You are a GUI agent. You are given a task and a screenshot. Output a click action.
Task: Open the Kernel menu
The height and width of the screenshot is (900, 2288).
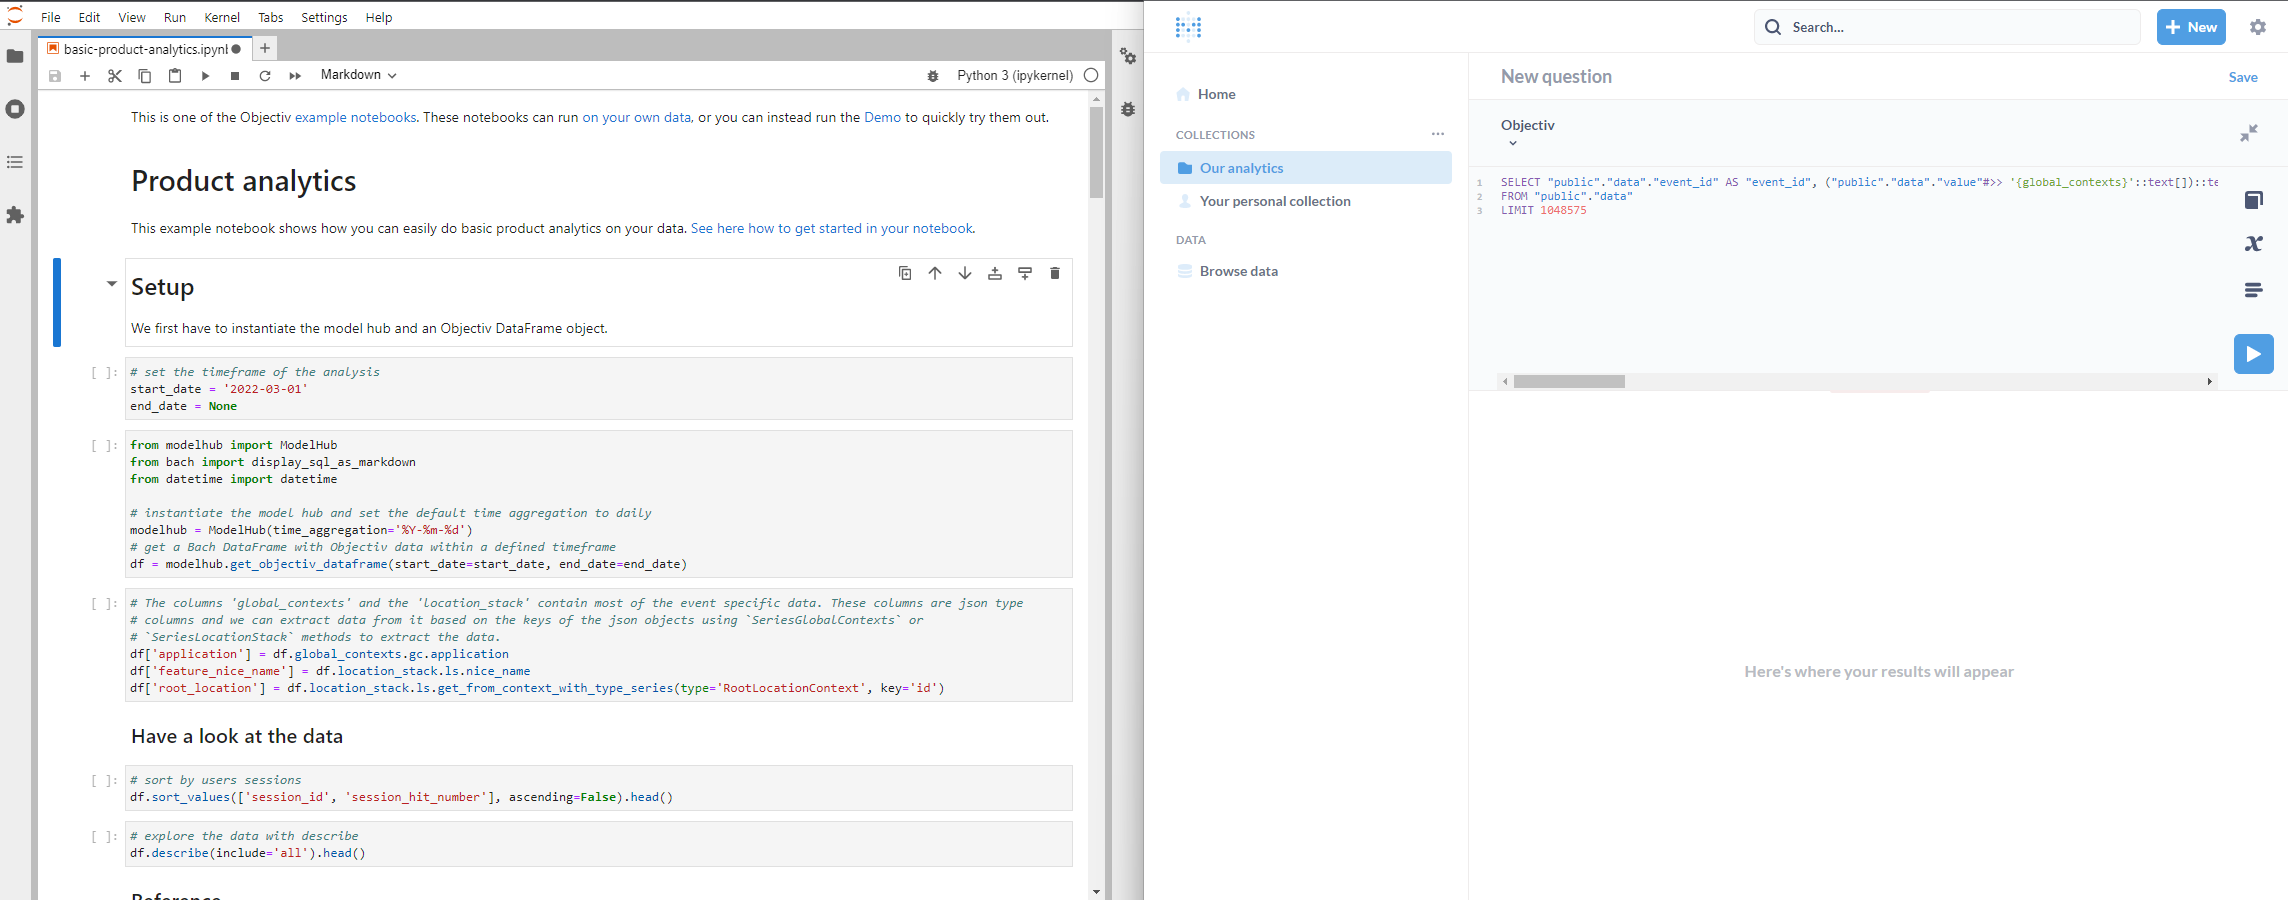click(x=222, y=17)
